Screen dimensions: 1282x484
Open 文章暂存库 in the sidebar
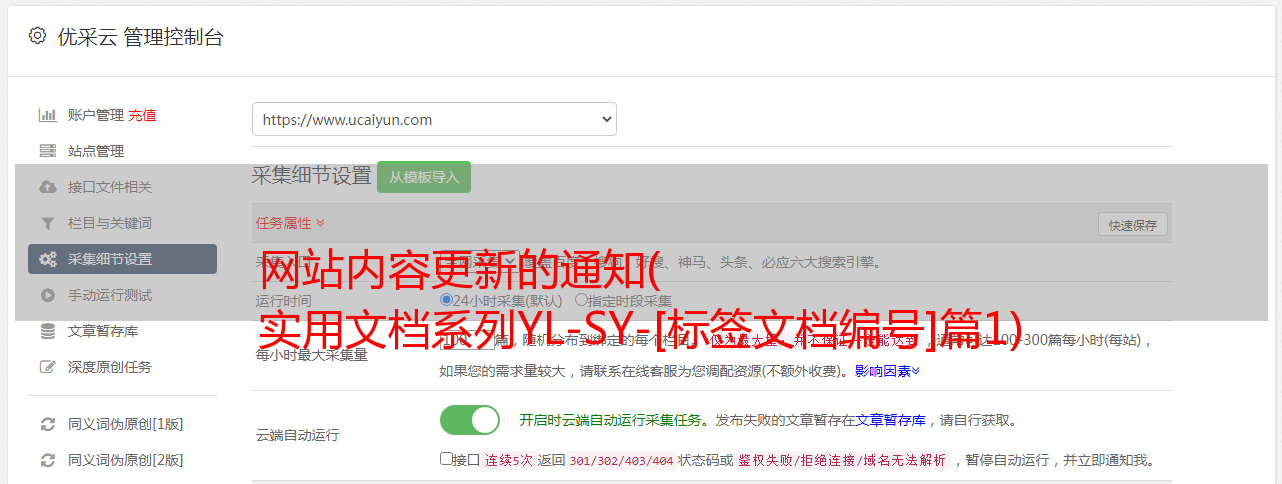pos(103,331)
